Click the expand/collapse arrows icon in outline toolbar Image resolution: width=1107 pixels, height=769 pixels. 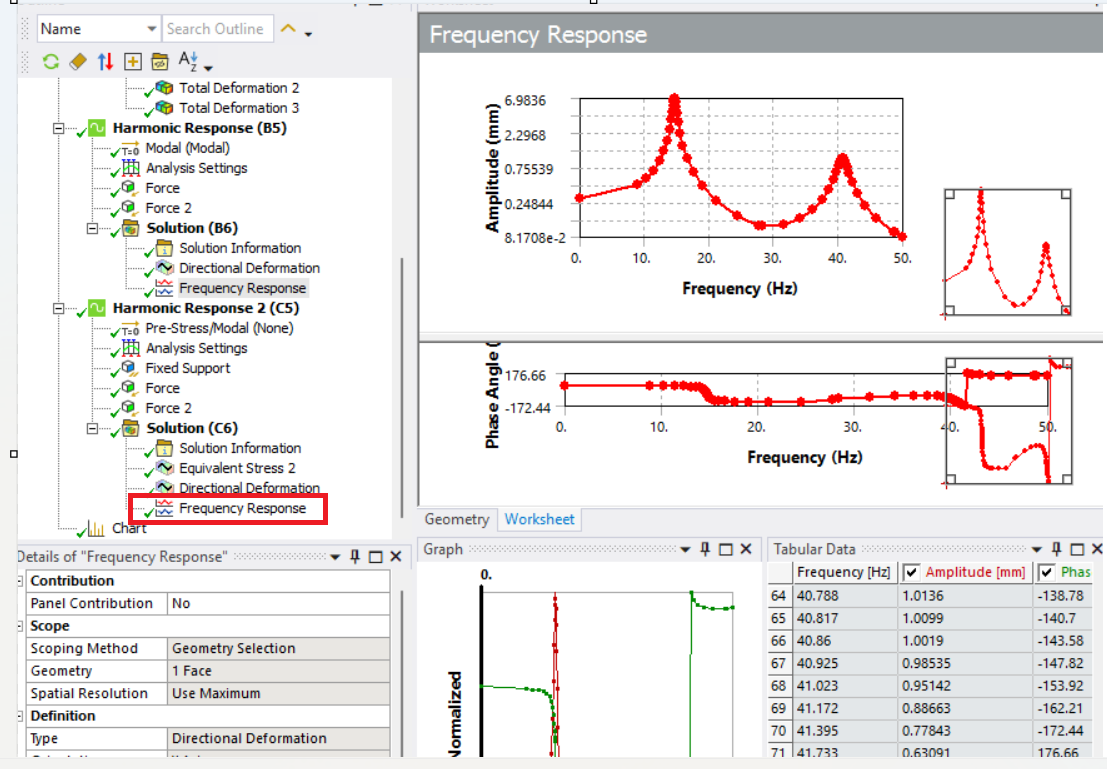[105, 62]
